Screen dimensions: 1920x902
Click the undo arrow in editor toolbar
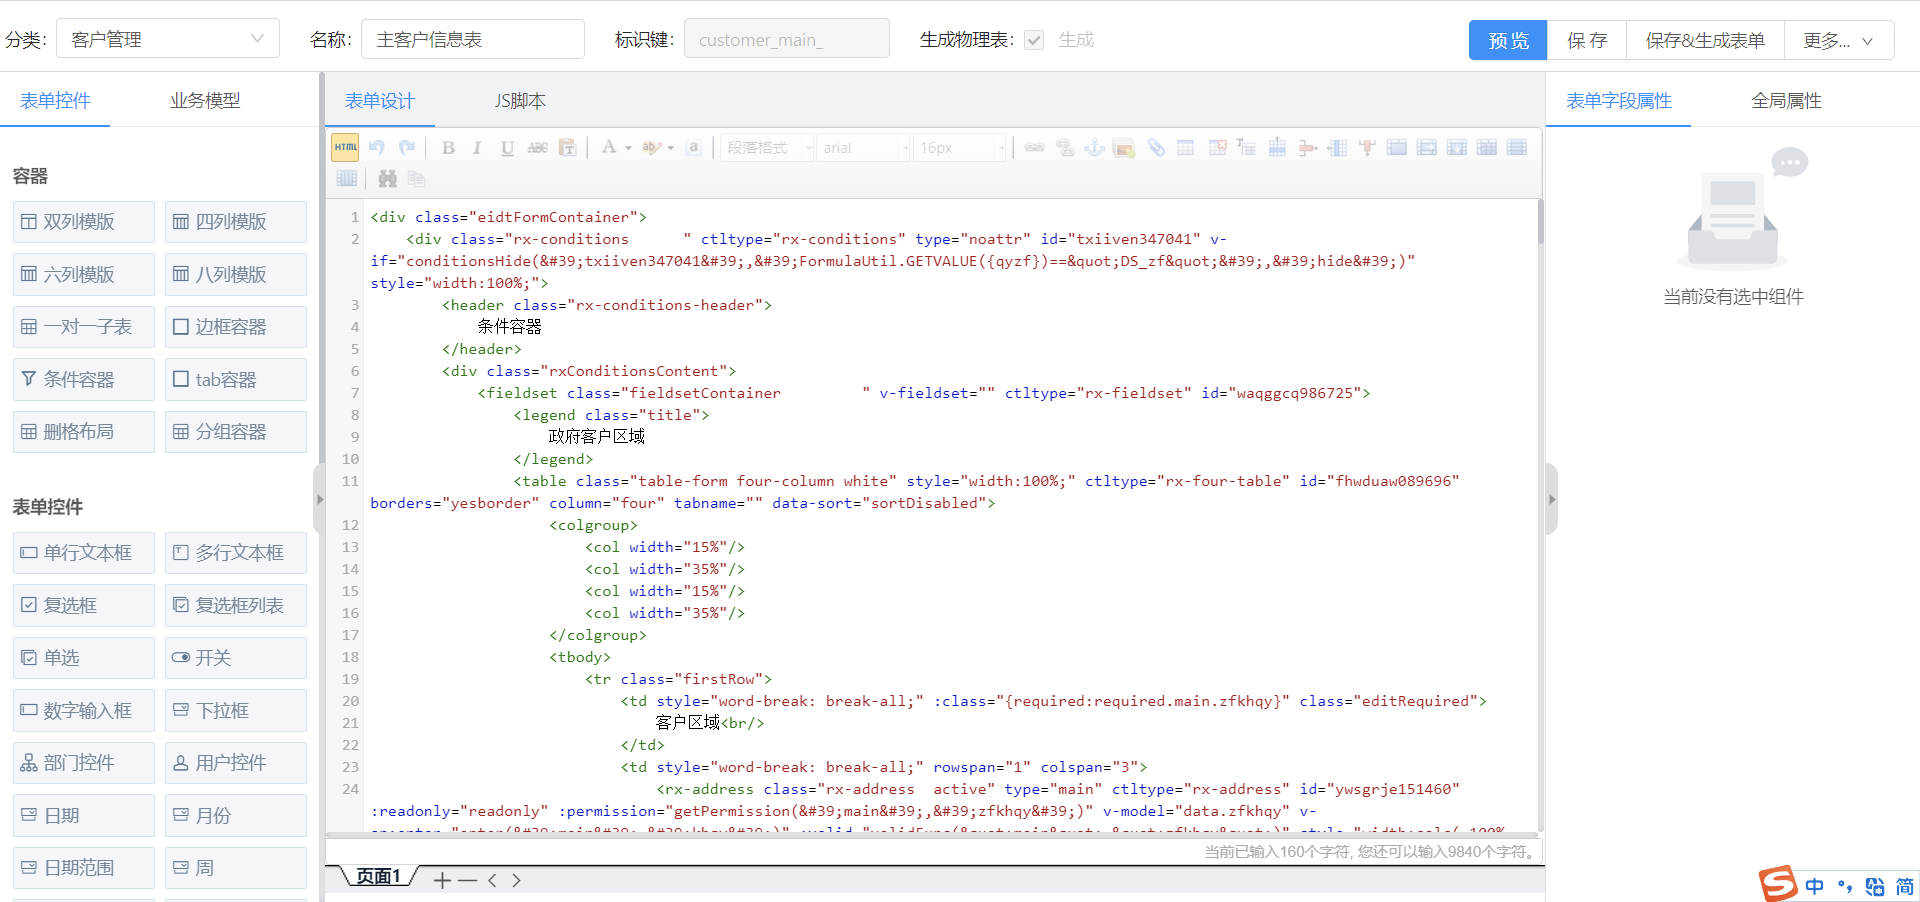tap(377, 147)
